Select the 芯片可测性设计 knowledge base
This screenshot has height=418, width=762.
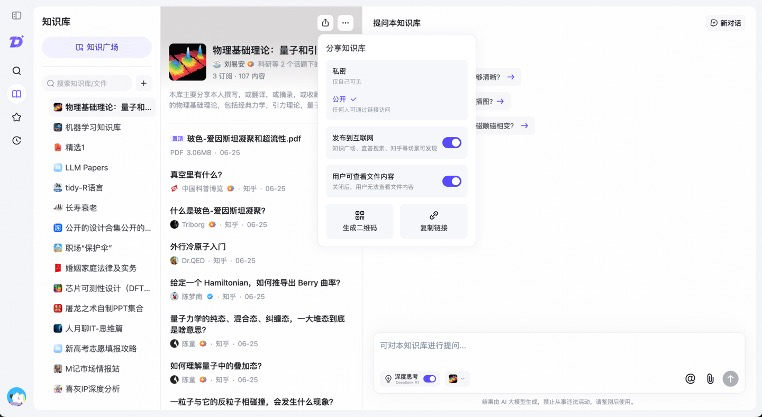[103, 288]
